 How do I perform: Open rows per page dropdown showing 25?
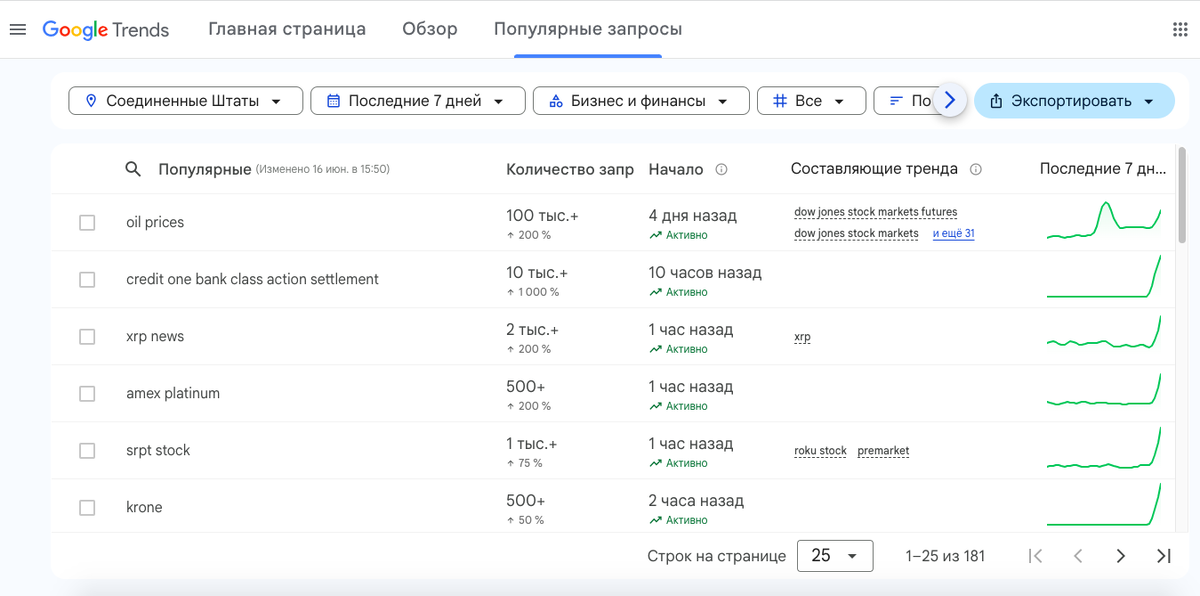point(835,556)
